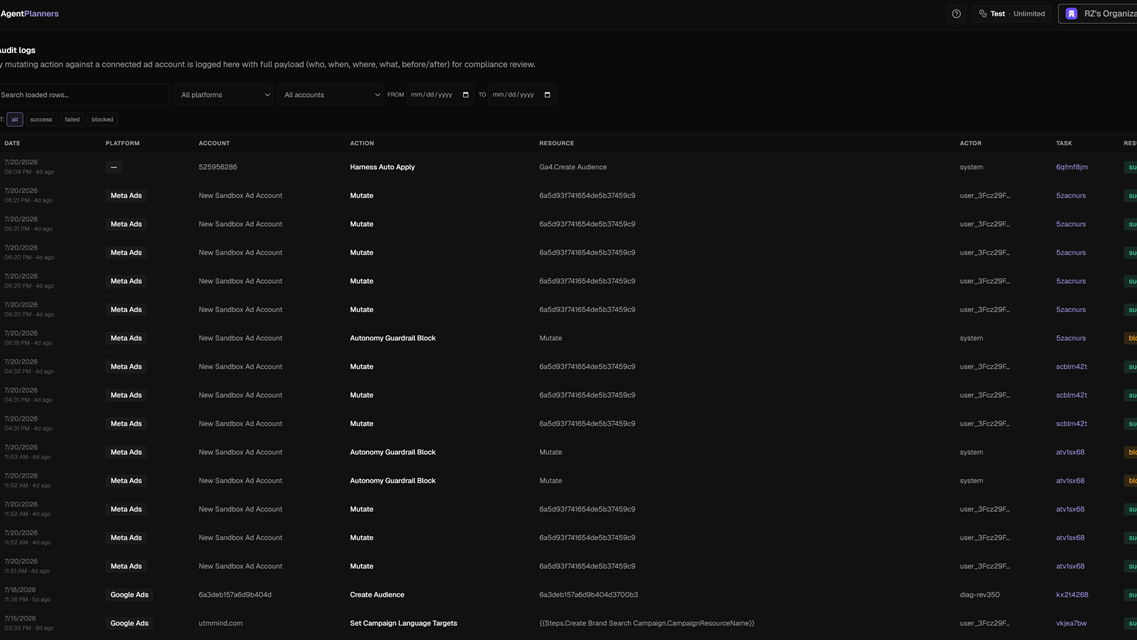Screen dimensions: 1137x640
Task: Filter logs by 'success' status
Action: 41,120
